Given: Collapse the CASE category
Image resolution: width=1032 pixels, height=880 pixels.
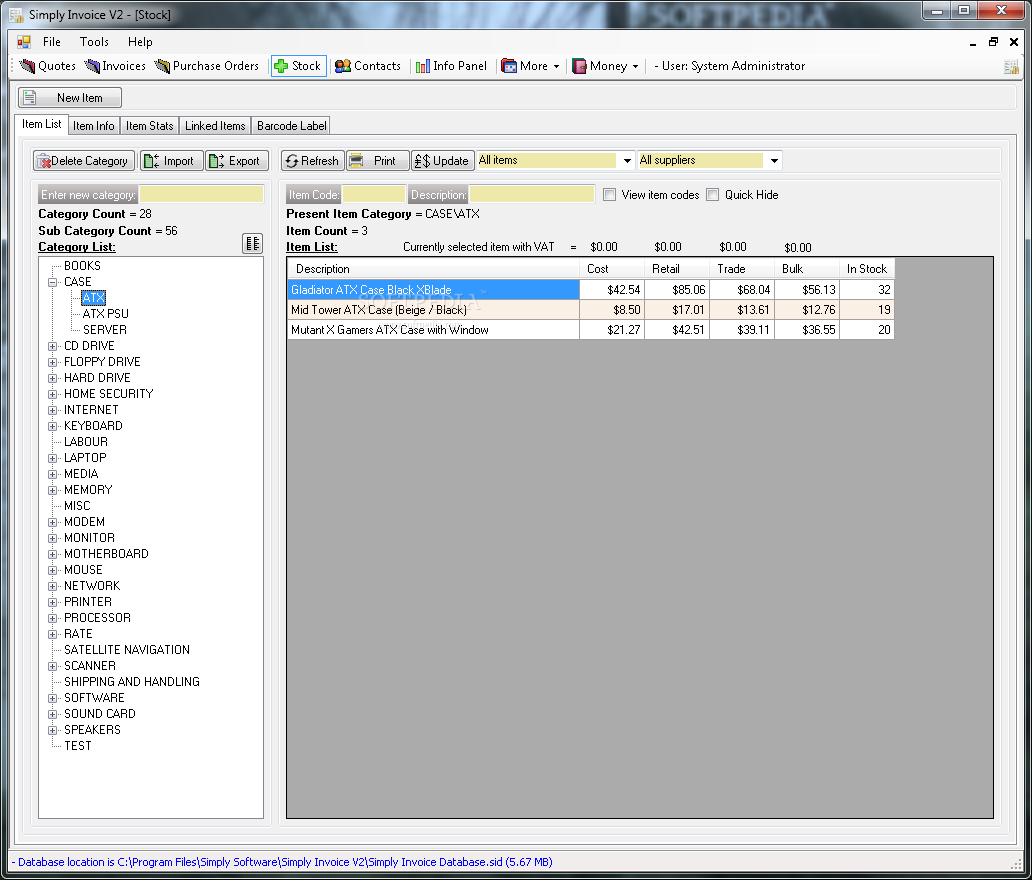Looking at the screenshot, I should [x=53, y=282].
